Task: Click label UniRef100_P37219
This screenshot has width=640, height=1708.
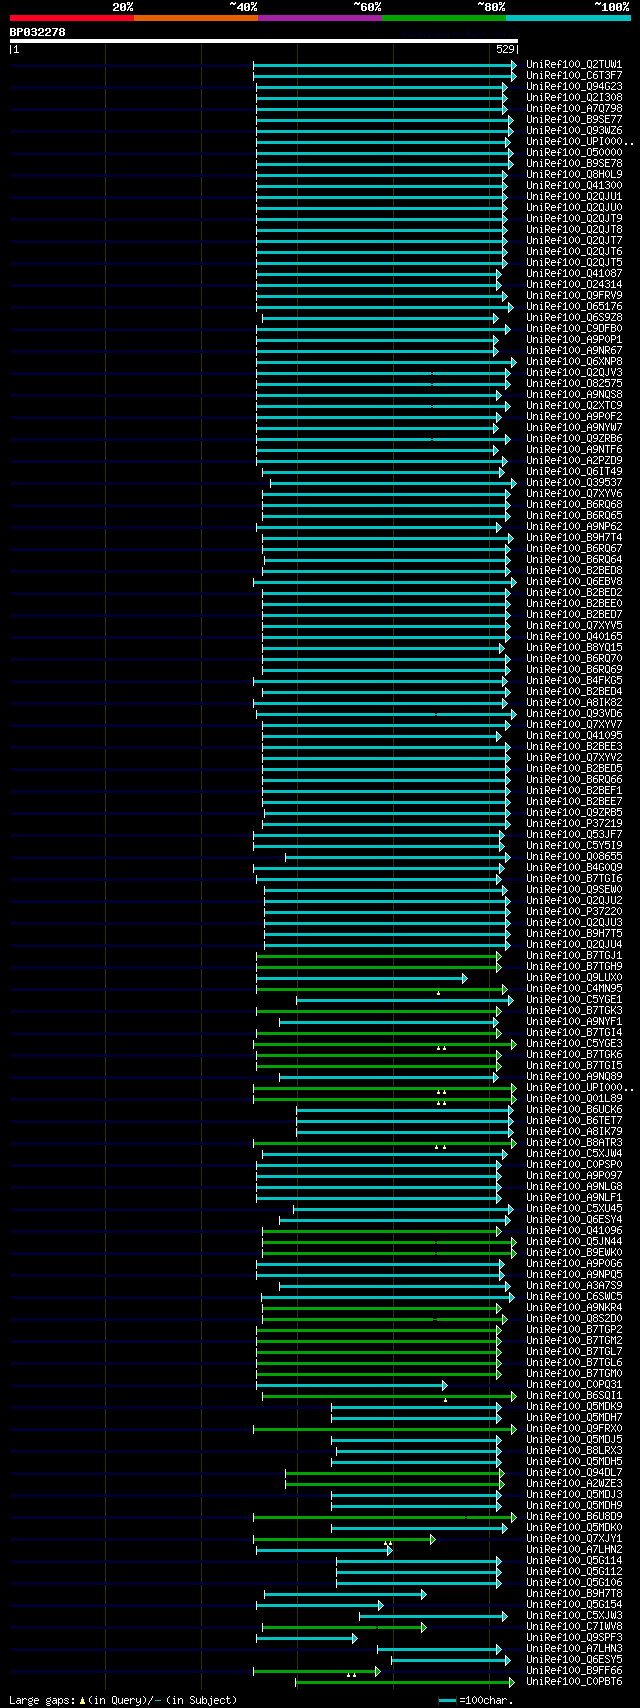Action: [574, 823]
